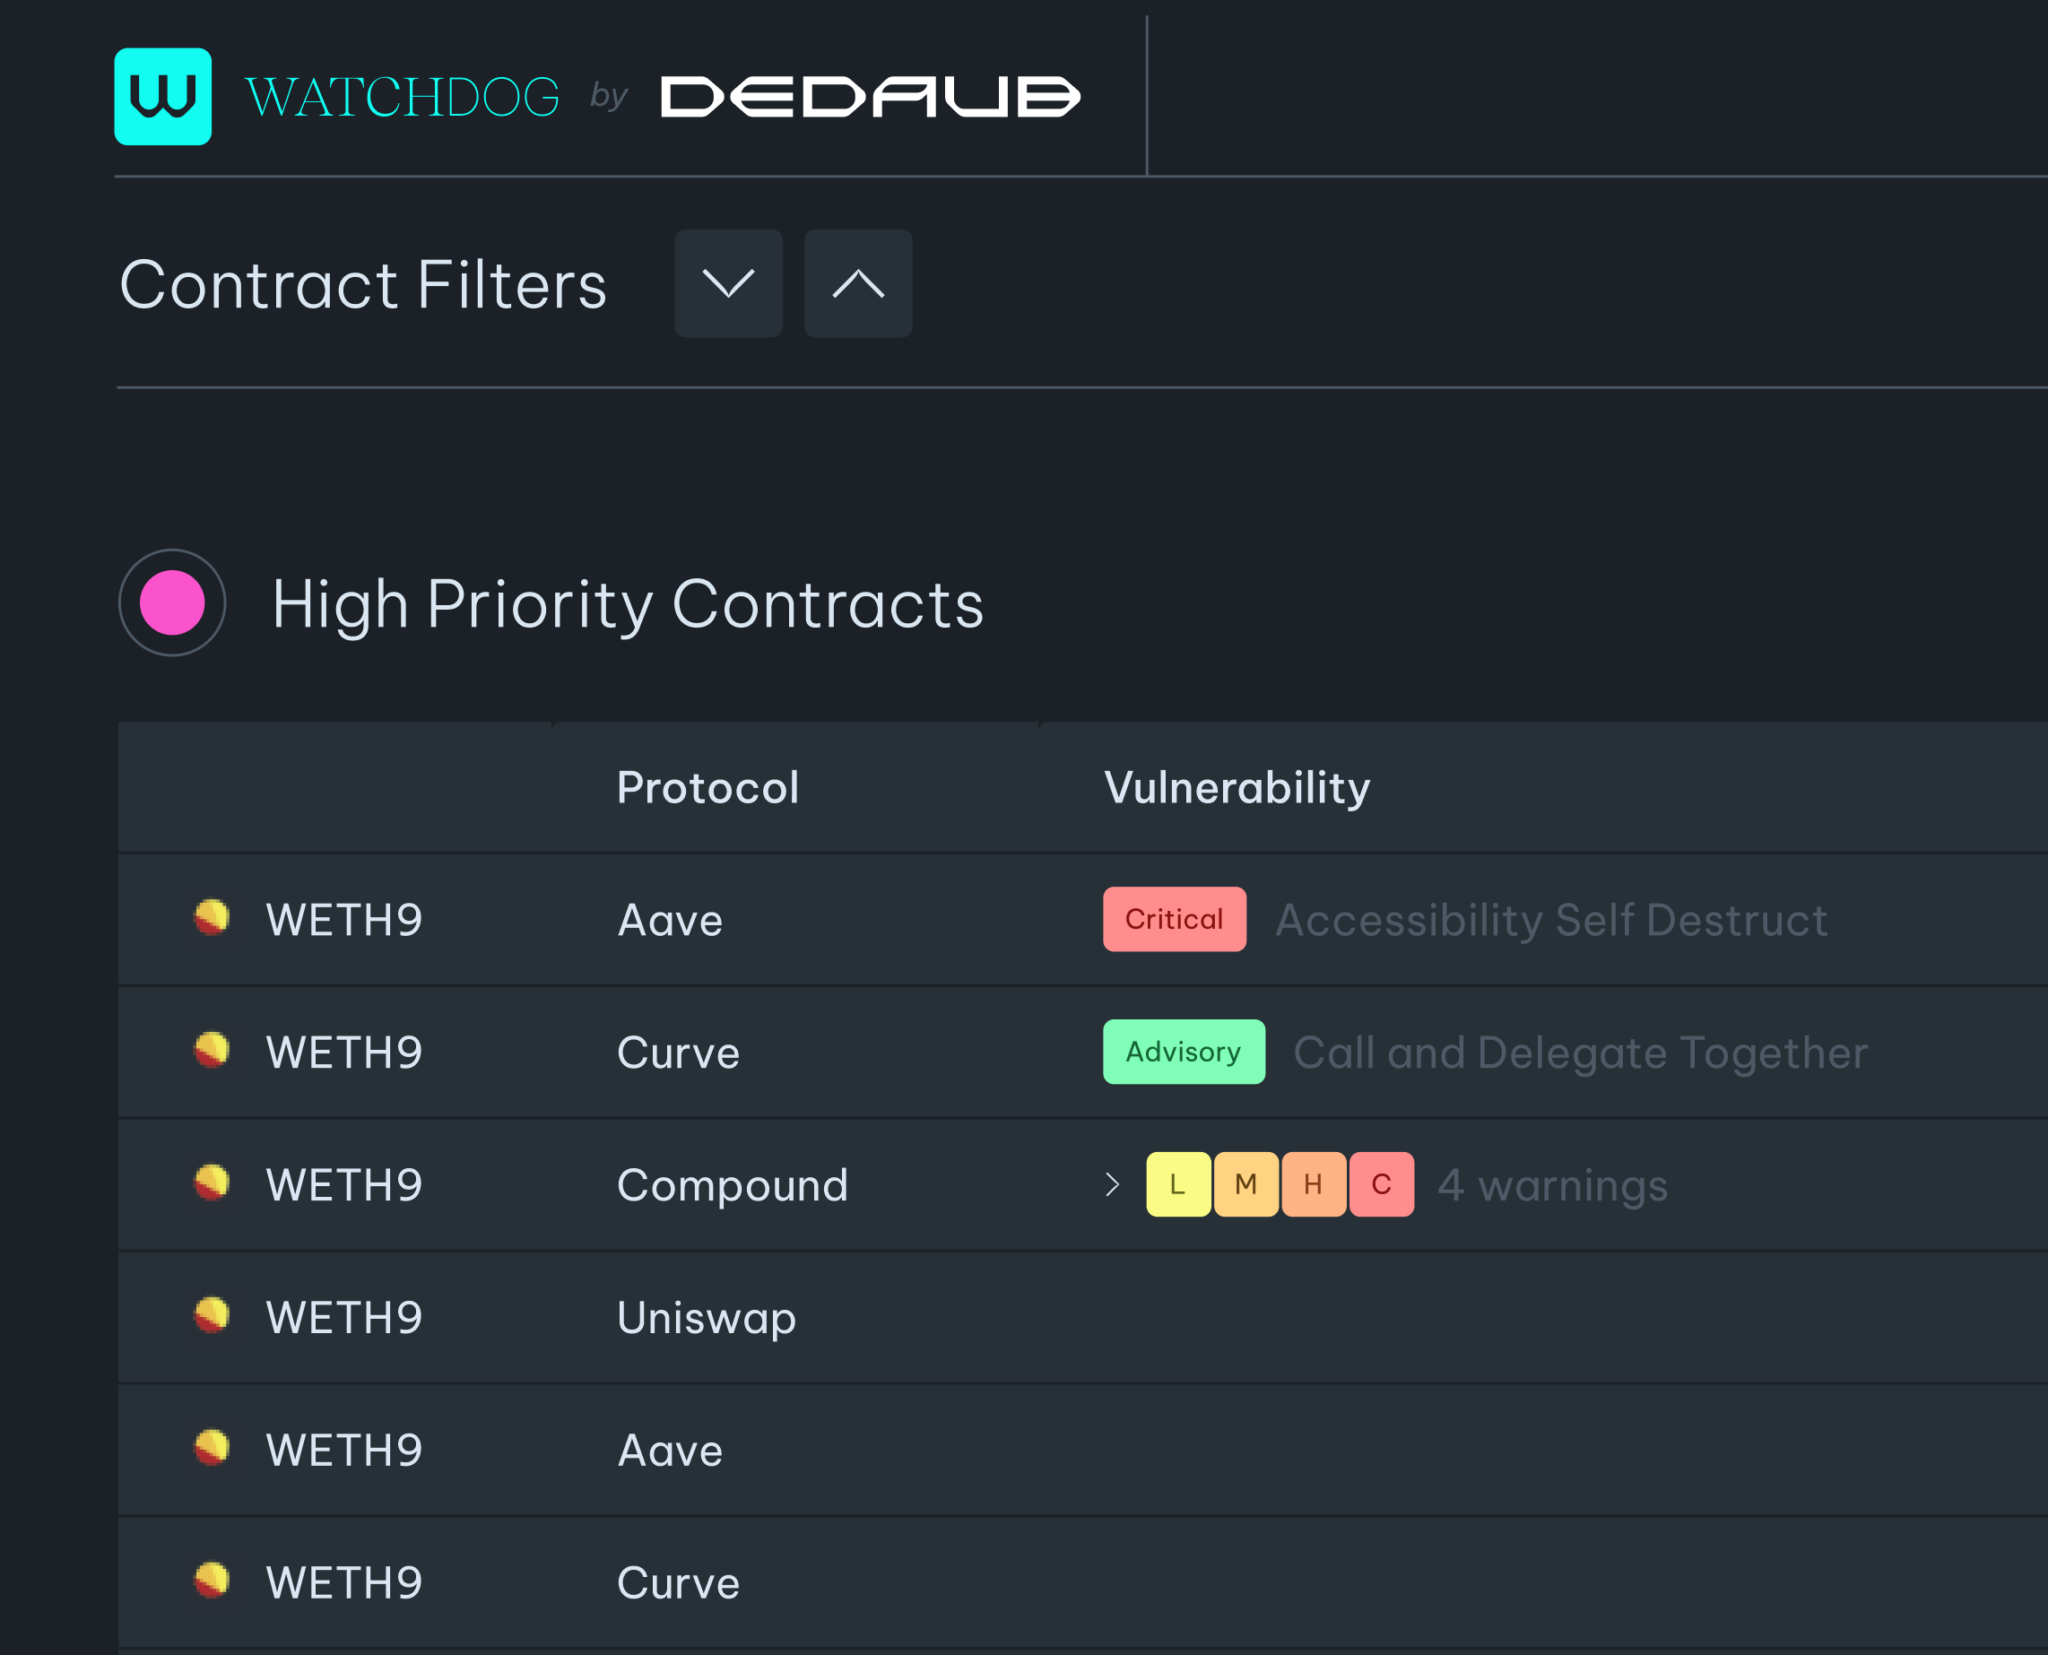The width and height of the screenshot is (2048, 1655).
Task: Click token icon in the WETH9 Compound row
Action: [x=211, y=1183]
